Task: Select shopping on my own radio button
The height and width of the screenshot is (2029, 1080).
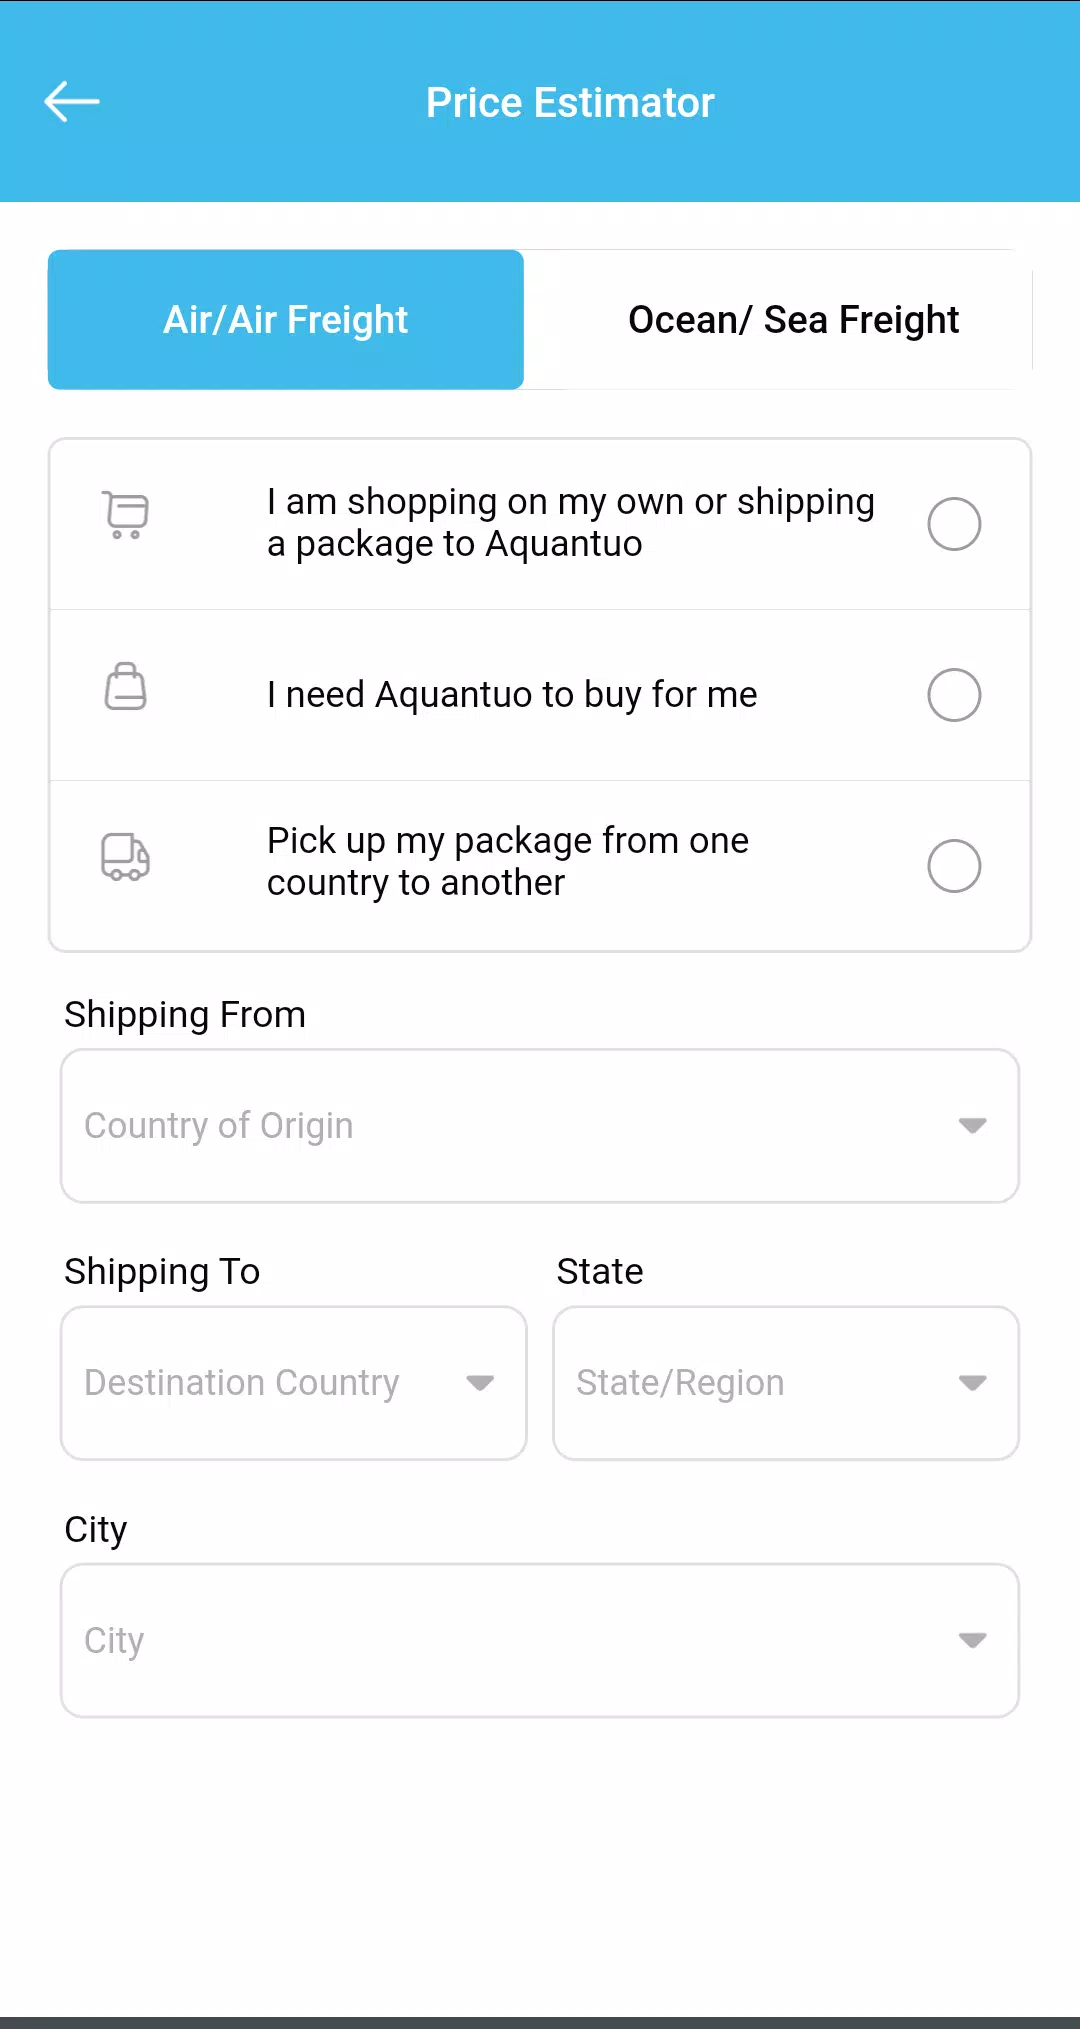Action: point(954,524)
